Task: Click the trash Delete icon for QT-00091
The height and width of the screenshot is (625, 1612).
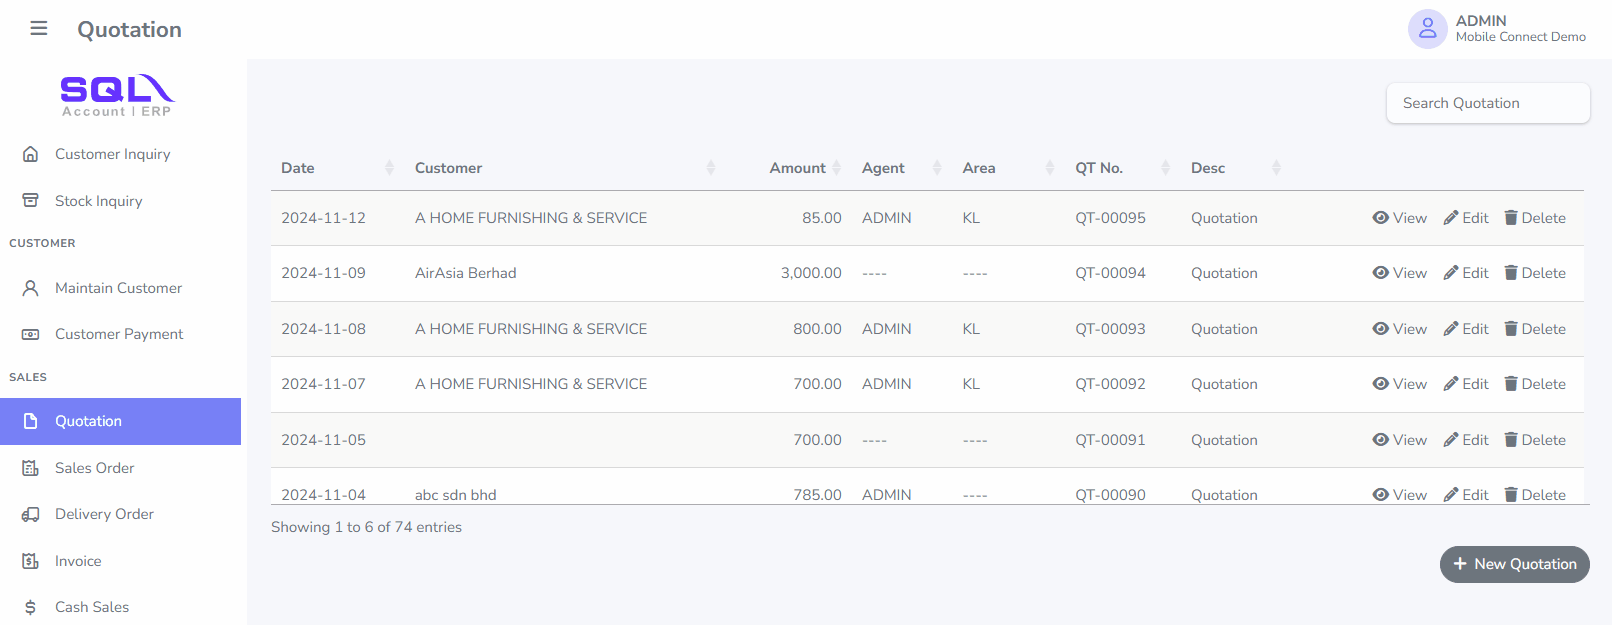Action: pyautogui.click(x=1511, y=440)
